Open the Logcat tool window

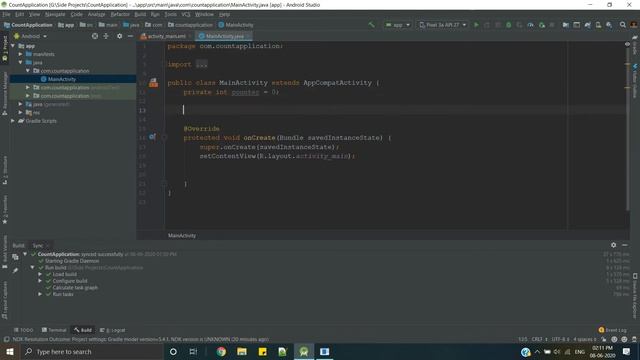tap(112, 330)
